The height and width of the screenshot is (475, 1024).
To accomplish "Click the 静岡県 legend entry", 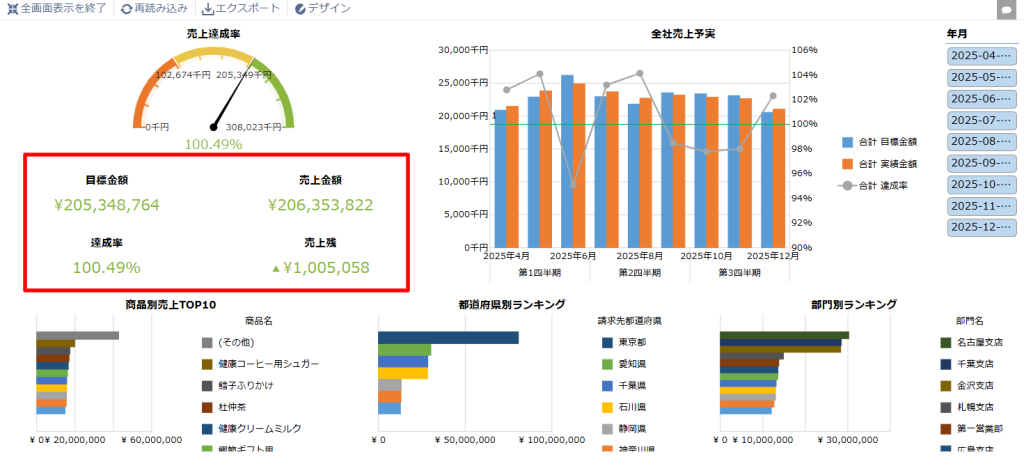I will click(x=624, y=429).
